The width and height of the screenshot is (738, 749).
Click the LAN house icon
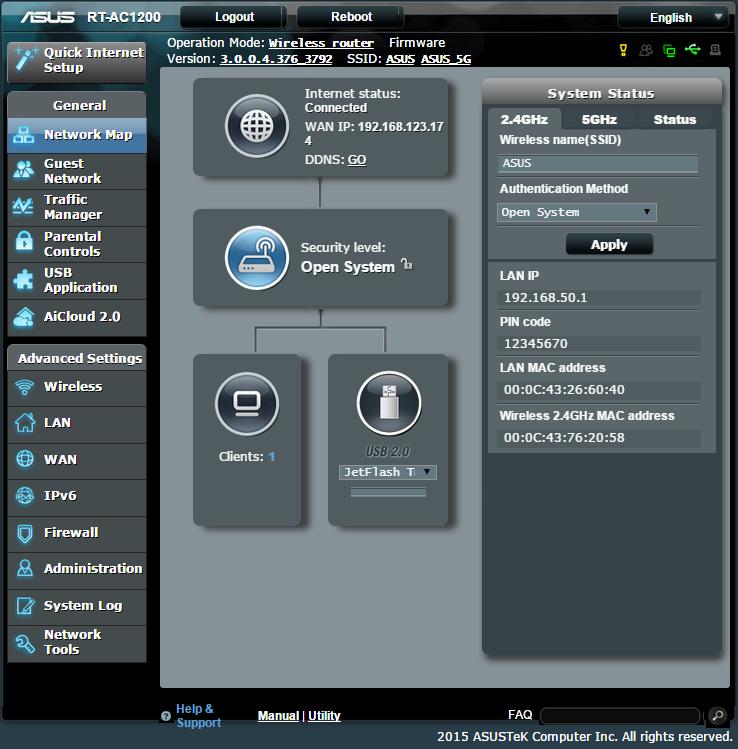24,423
